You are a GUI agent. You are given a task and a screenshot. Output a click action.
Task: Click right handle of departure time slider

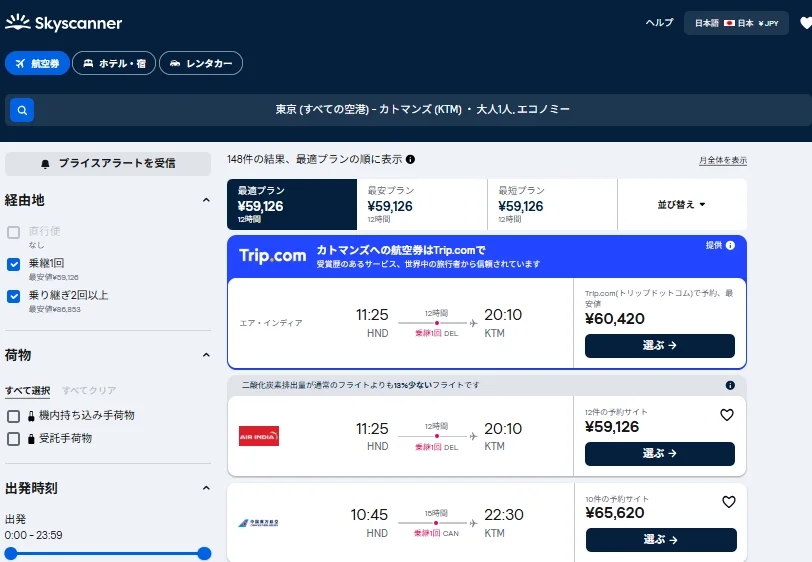(x=205, y=553)
